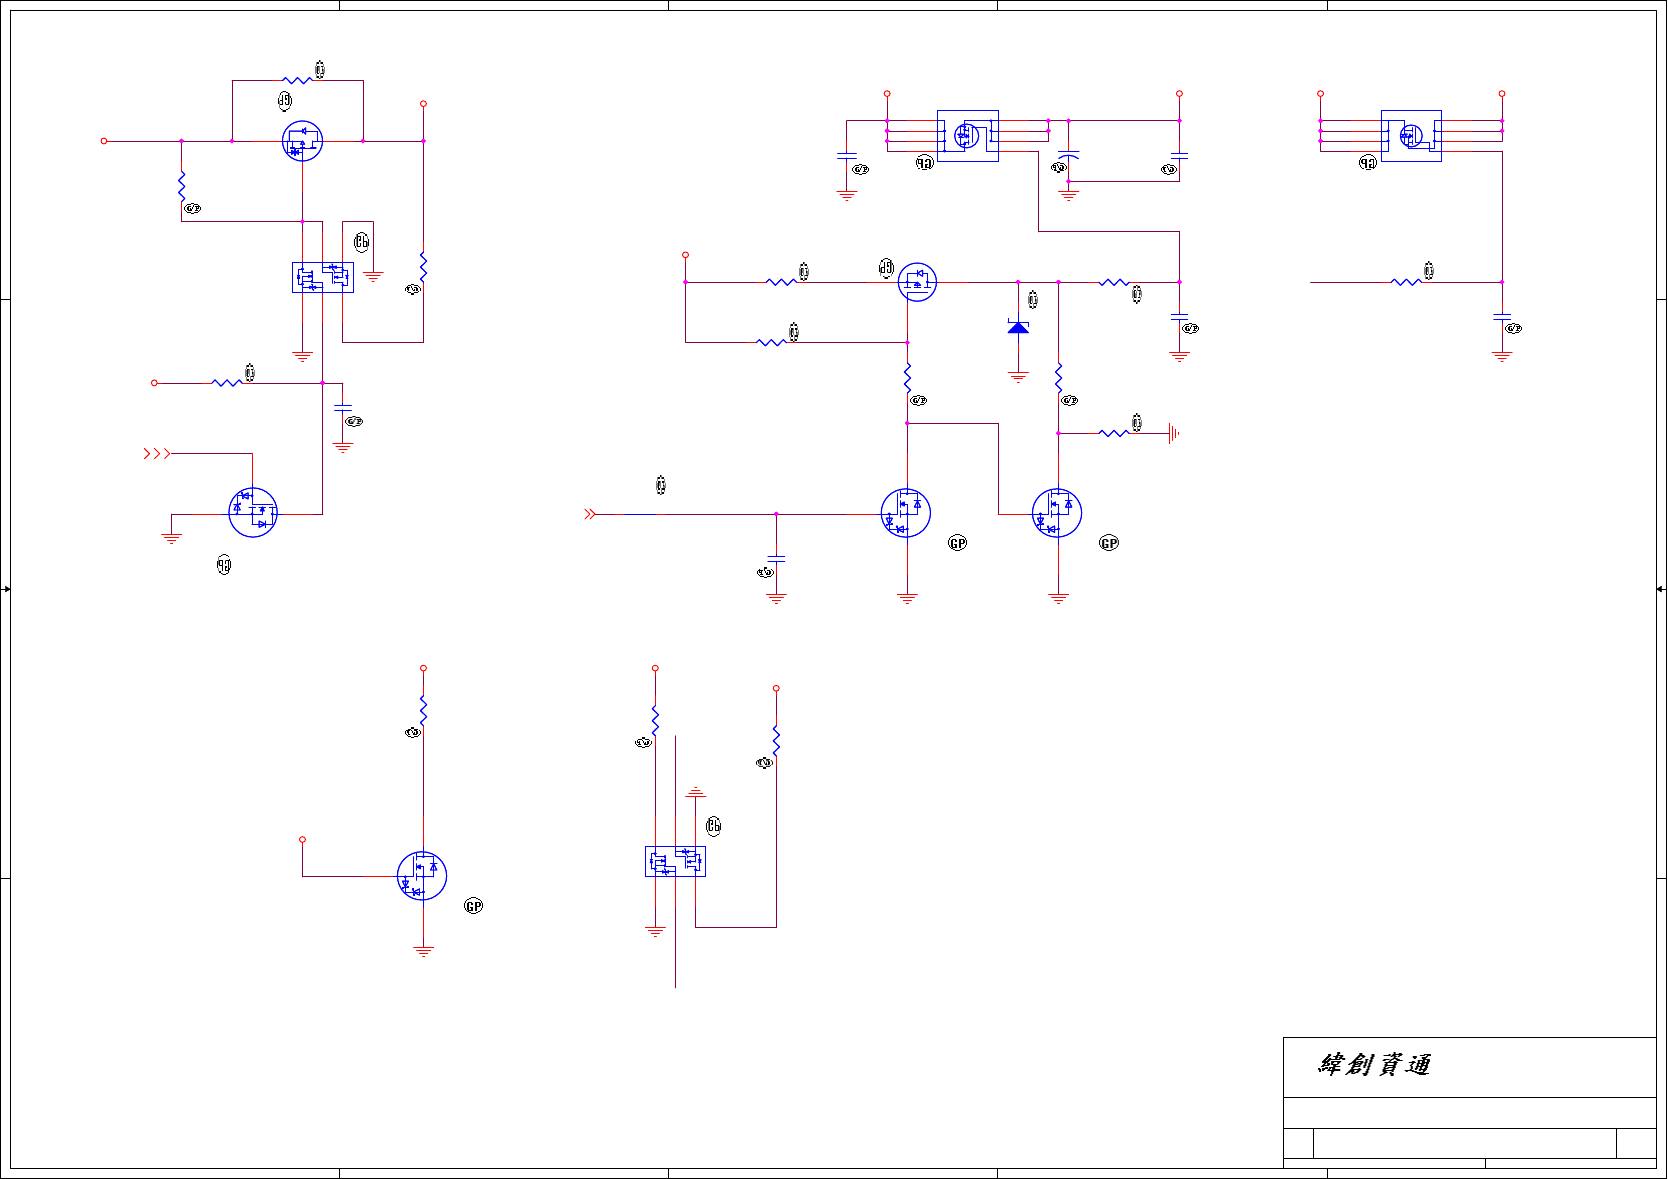Select the 8-pin MOSFET package at top center
Image resolution: width=1668 pixels, height=1179 pixels.
click(967, 136)
